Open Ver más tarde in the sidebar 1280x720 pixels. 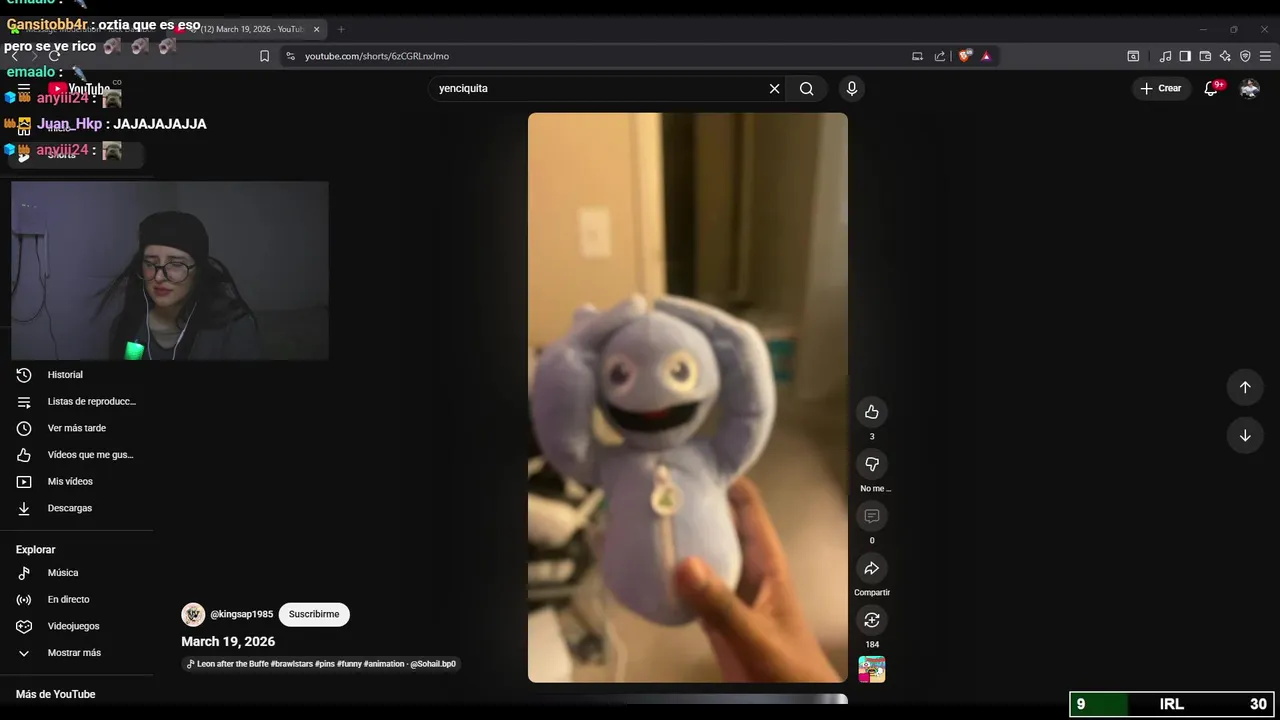click(77, 428)
